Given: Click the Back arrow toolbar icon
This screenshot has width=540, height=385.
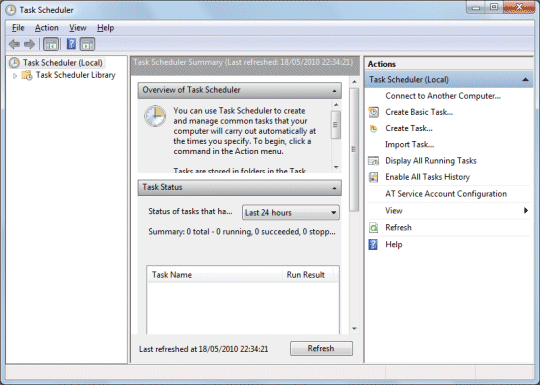Looking at the screenshot, I should click(14, 44).
